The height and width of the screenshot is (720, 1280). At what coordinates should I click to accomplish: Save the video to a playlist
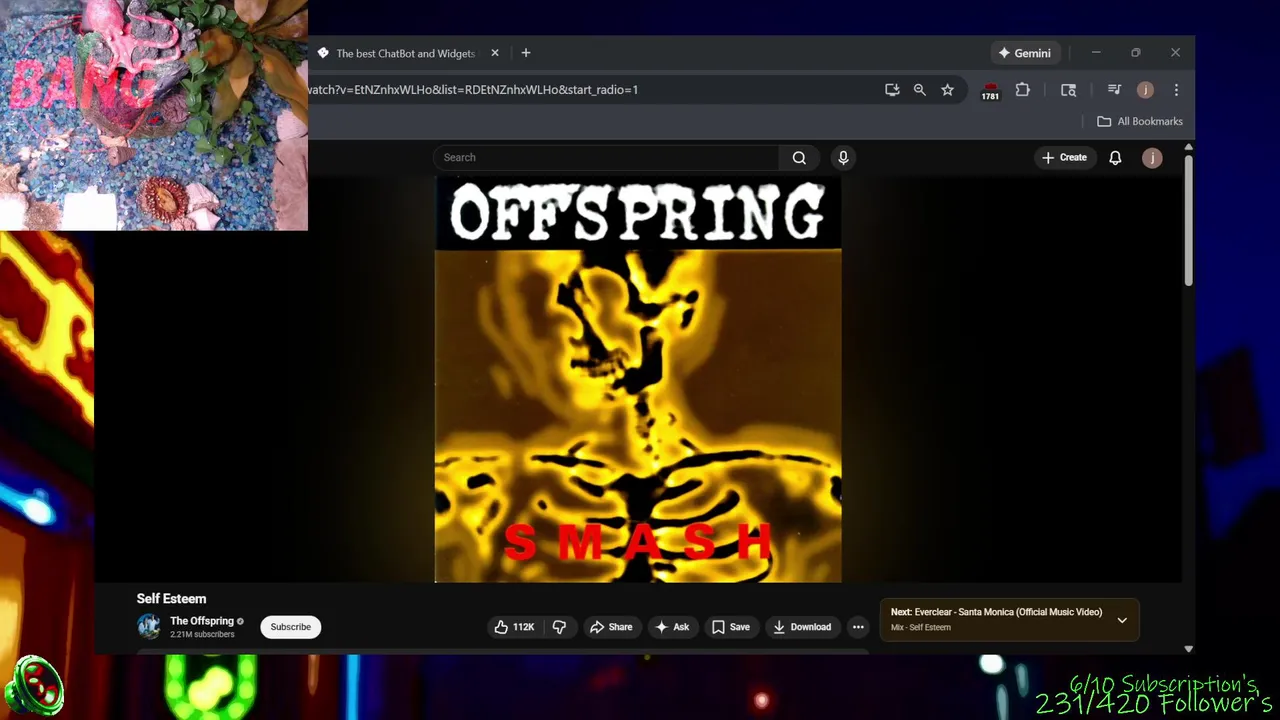(730, 627)
